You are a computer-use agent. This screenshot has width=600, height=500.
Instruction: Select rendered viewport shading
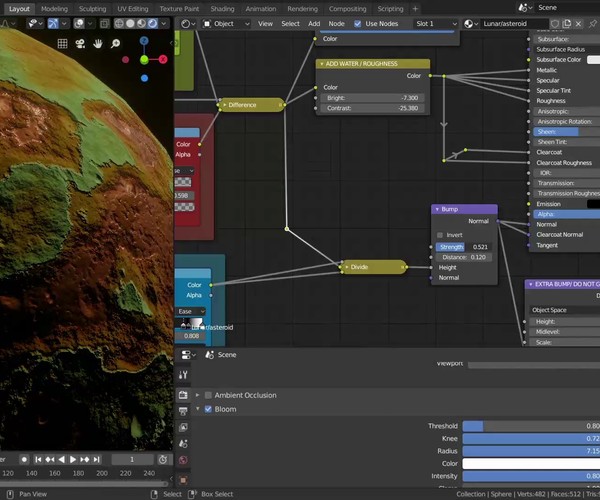(153, 24)
